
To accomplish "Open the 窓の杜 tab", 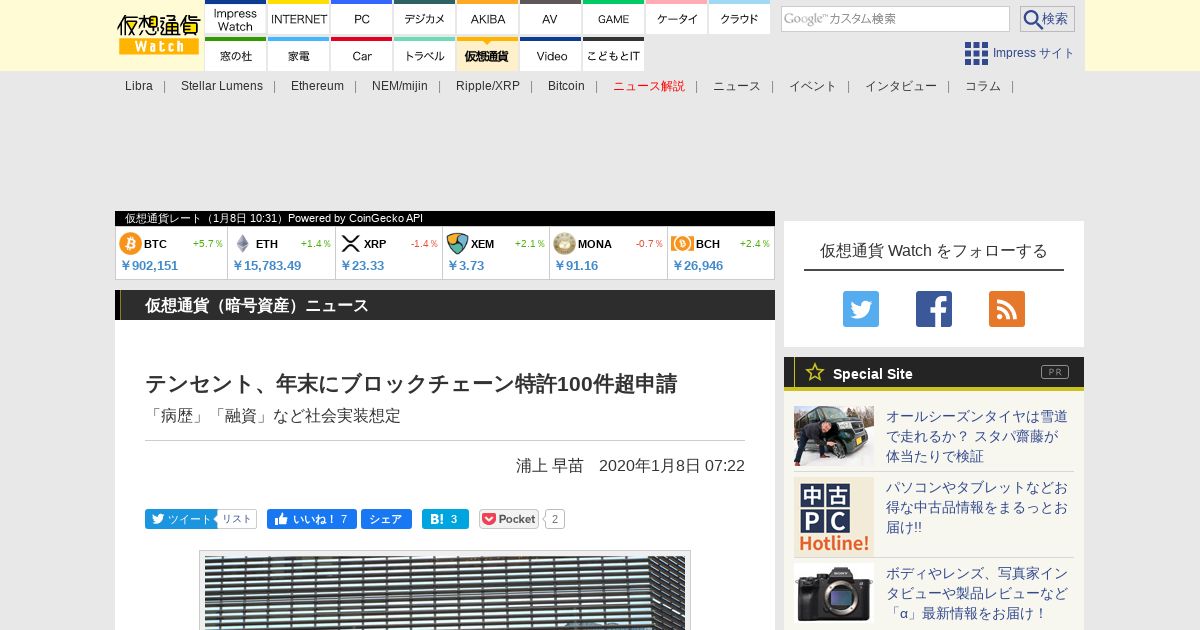I will 236,55.
